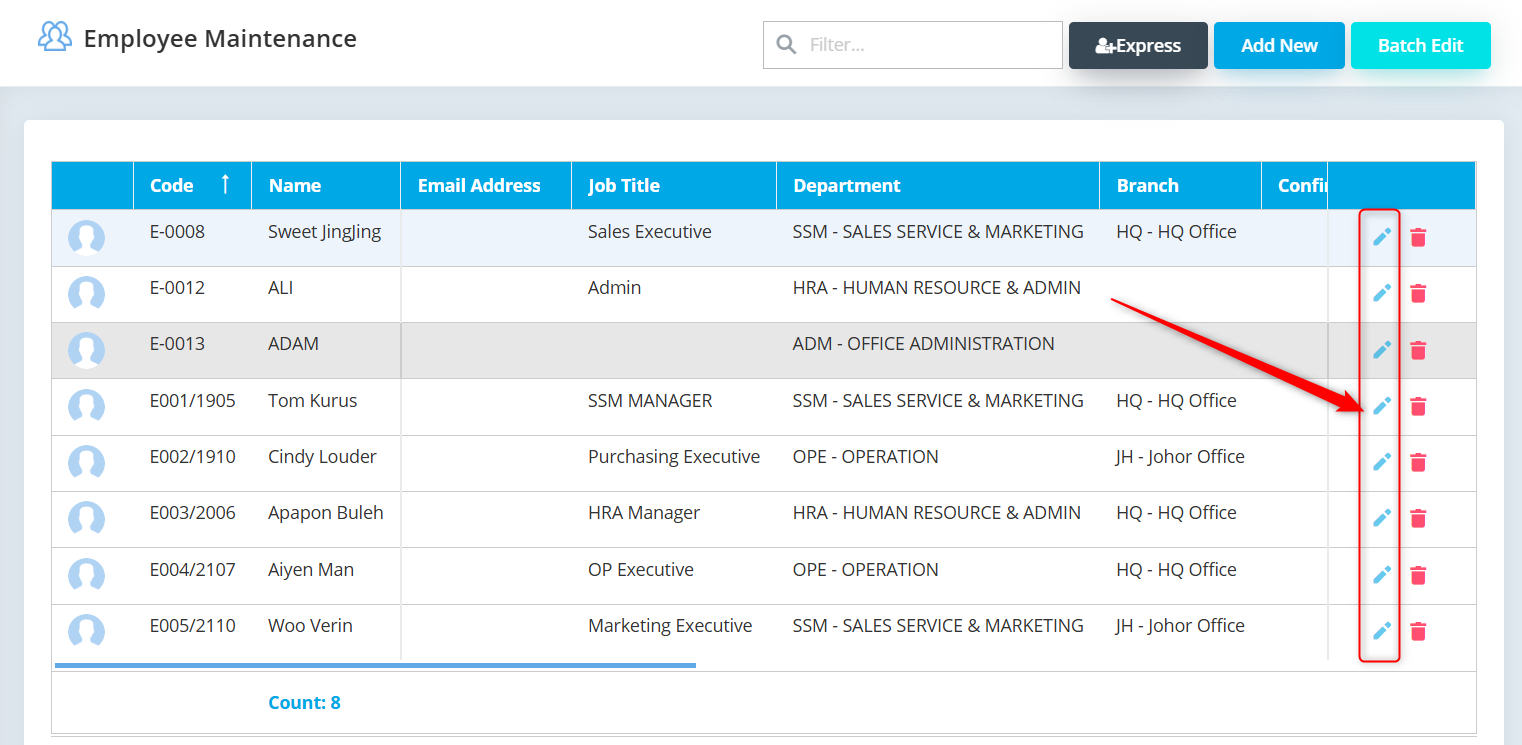
Task: Select the name cell 'Cindy Louder'
Action: click(x=322, y=457)
